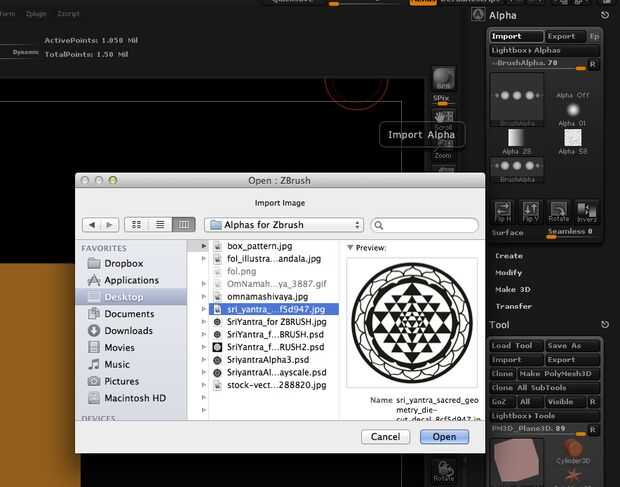Click Flip V alpha icon

[531, 211]
